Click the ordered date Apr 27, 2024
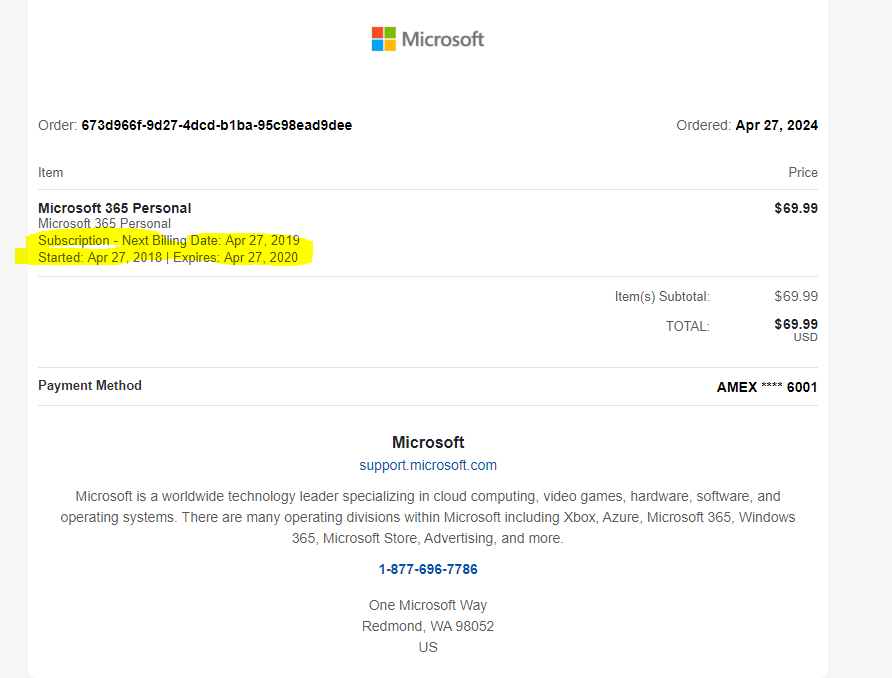The image size is (892, 678). pyautogui.click(x=776, y=125)
